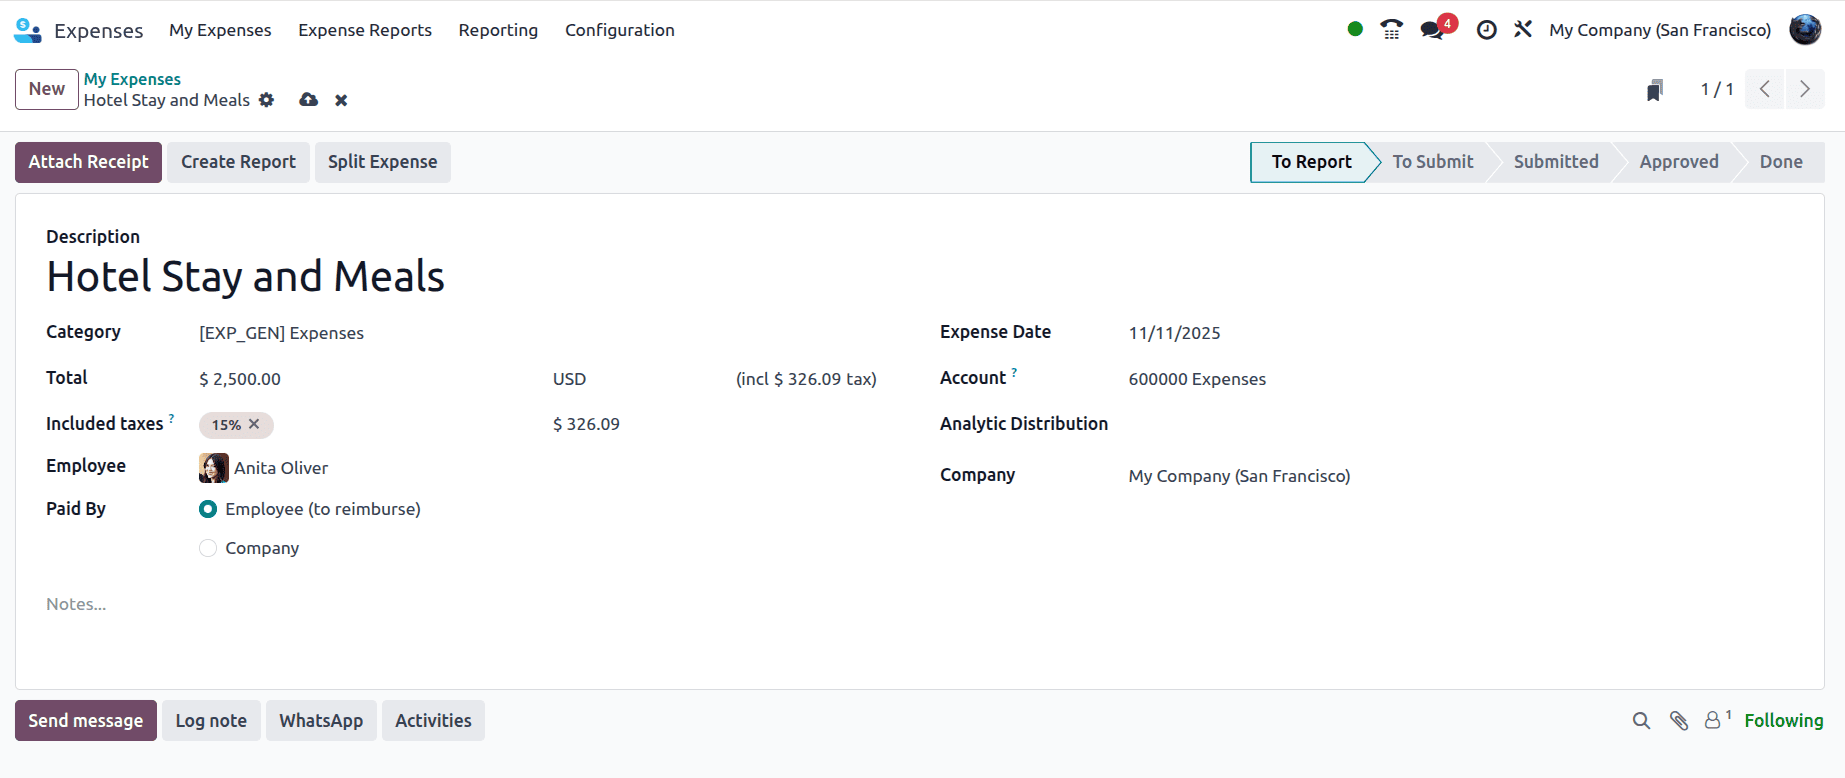Select the Approved status stage
The height and width of the screenshot is (778, 1845).
[x=1679, y=162]
